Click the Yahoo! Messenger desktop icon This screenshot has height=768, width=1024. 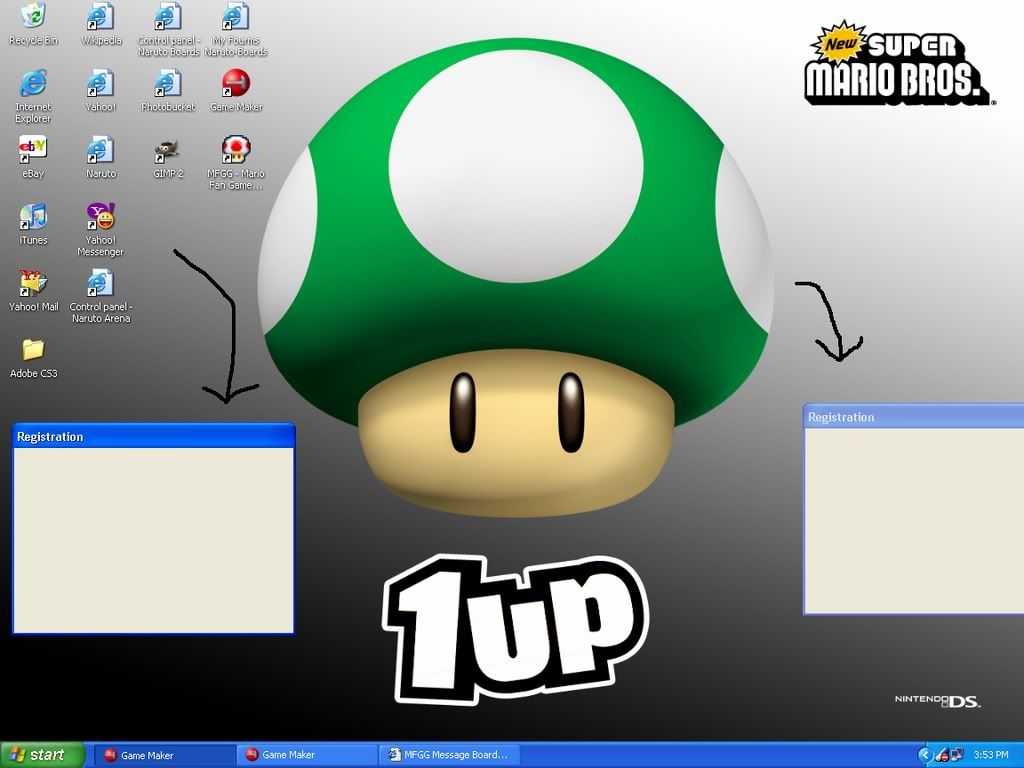point(100,217)
